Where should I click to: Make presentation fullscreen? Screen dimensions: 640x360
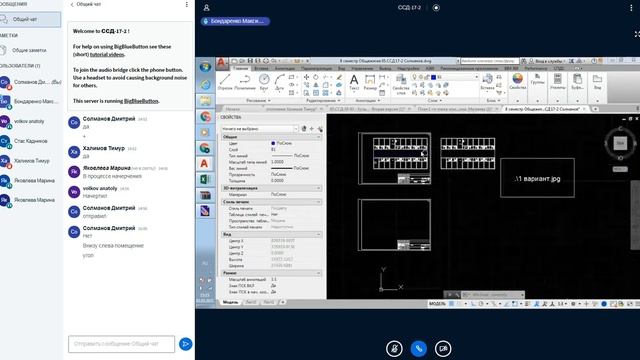[637, 34]
